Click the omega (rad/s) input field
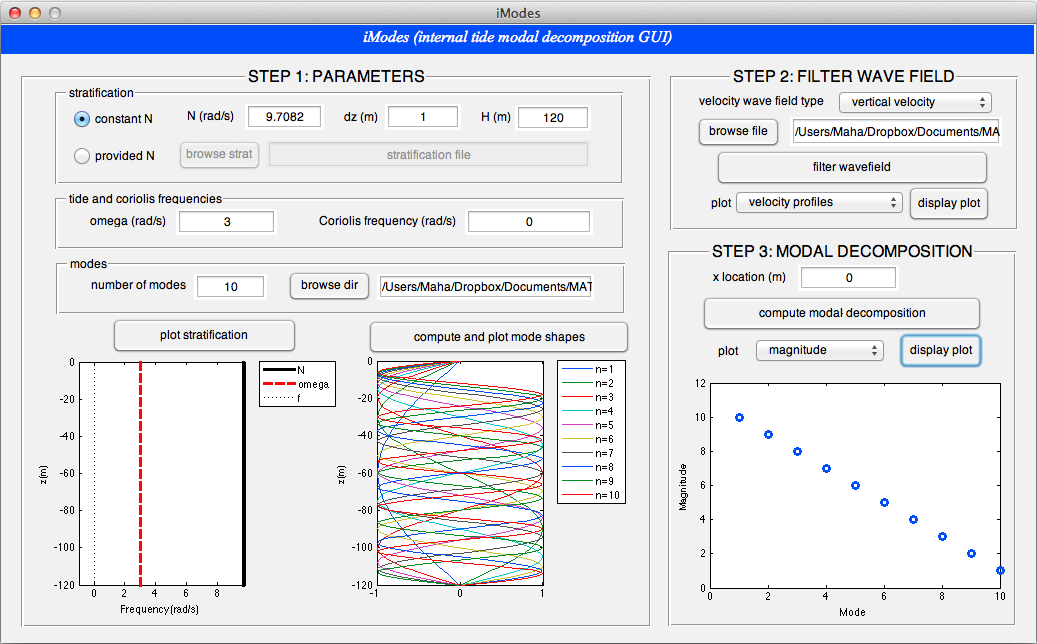Viewport: 1037px width, 644px height. [x=226, y=221]
